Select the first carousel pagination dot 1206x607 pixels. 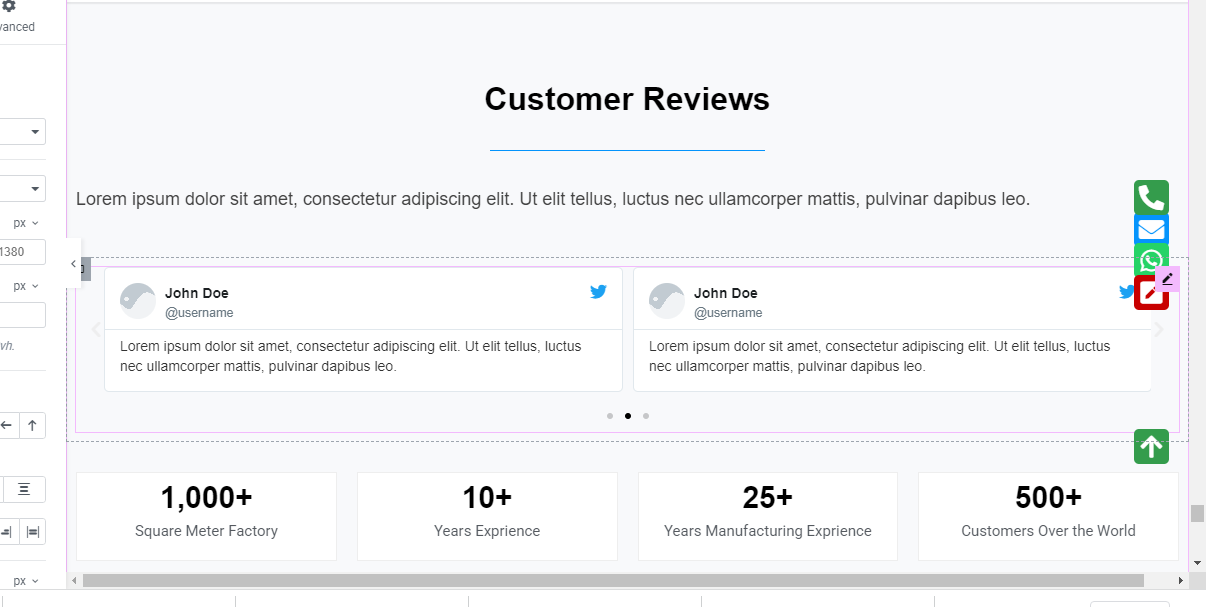[x=610, y=416]
